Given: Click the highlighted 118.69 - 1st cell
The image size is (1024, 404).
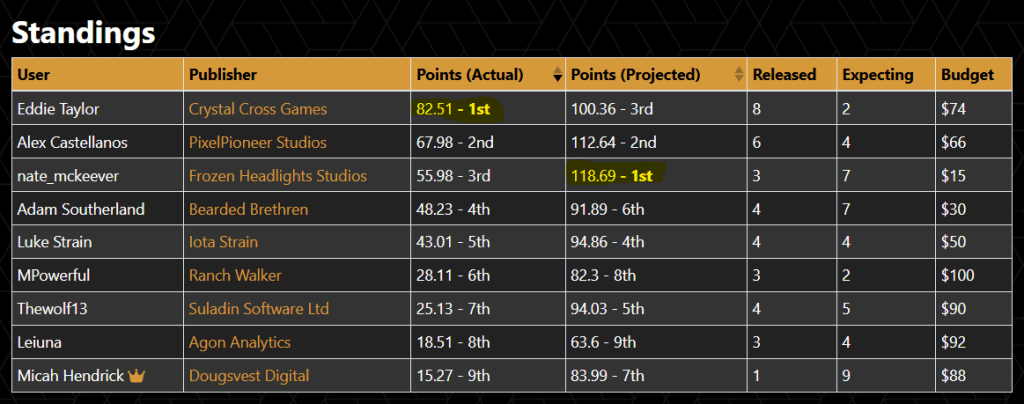Looking at the screenshot, I should point(610,176).
